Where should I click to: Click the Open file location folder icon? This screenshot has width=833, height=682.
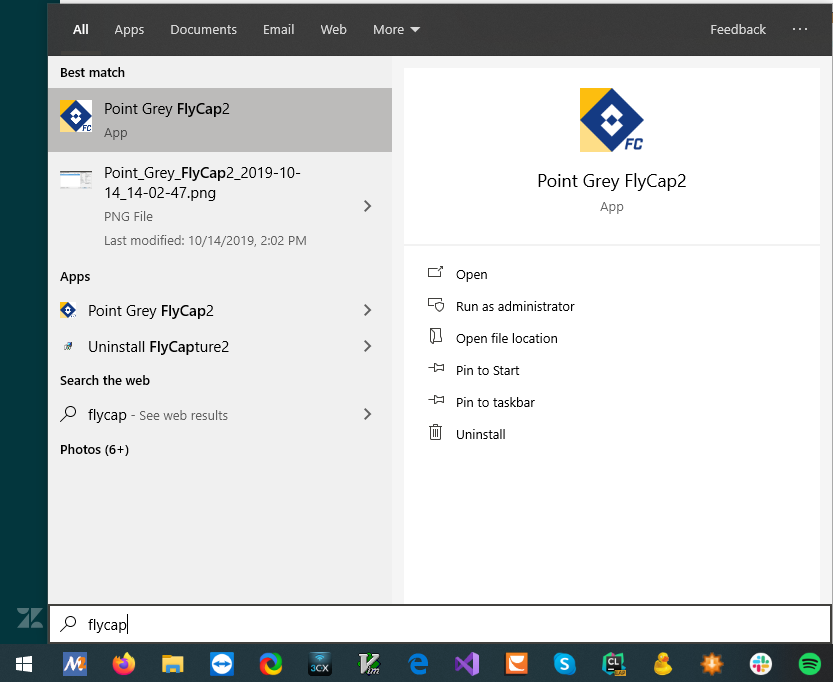(436, 336)
